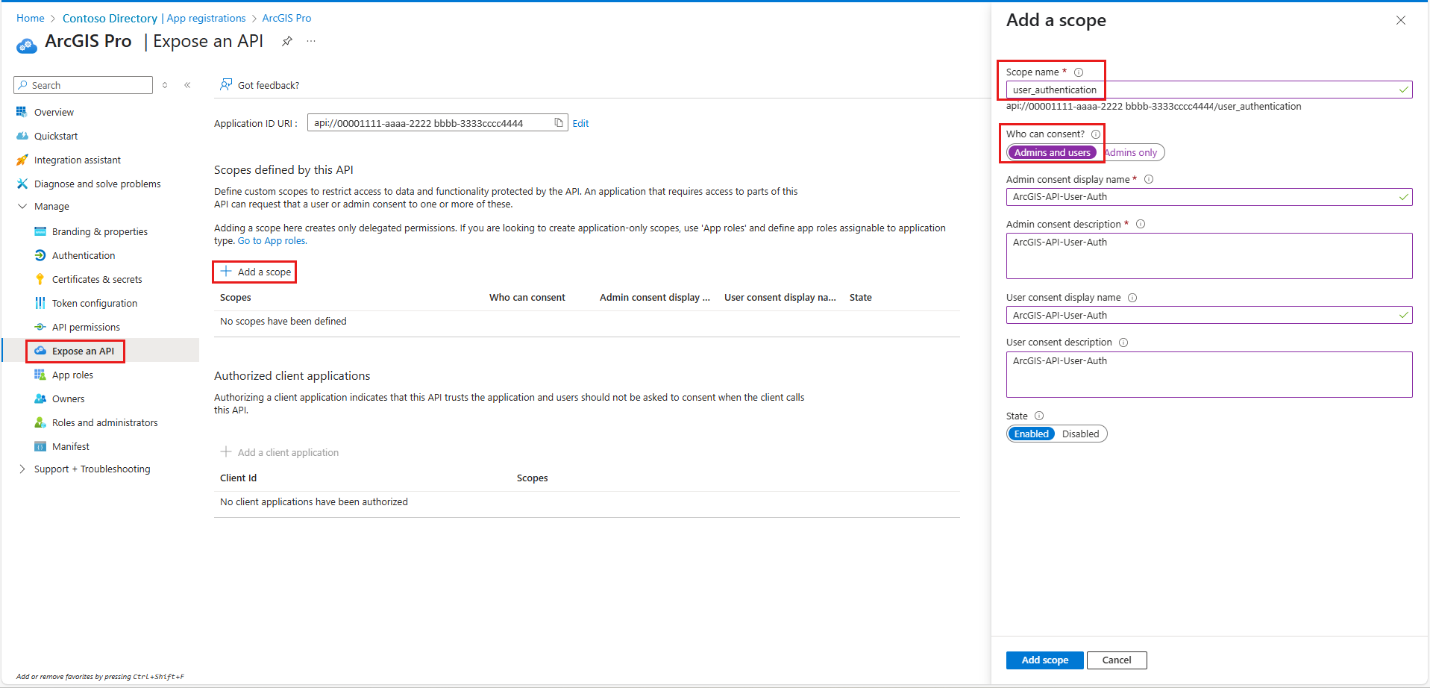Click the Edit link for Application ID URI
This screenshot has width=1430, height=688.
coord(580,123)
